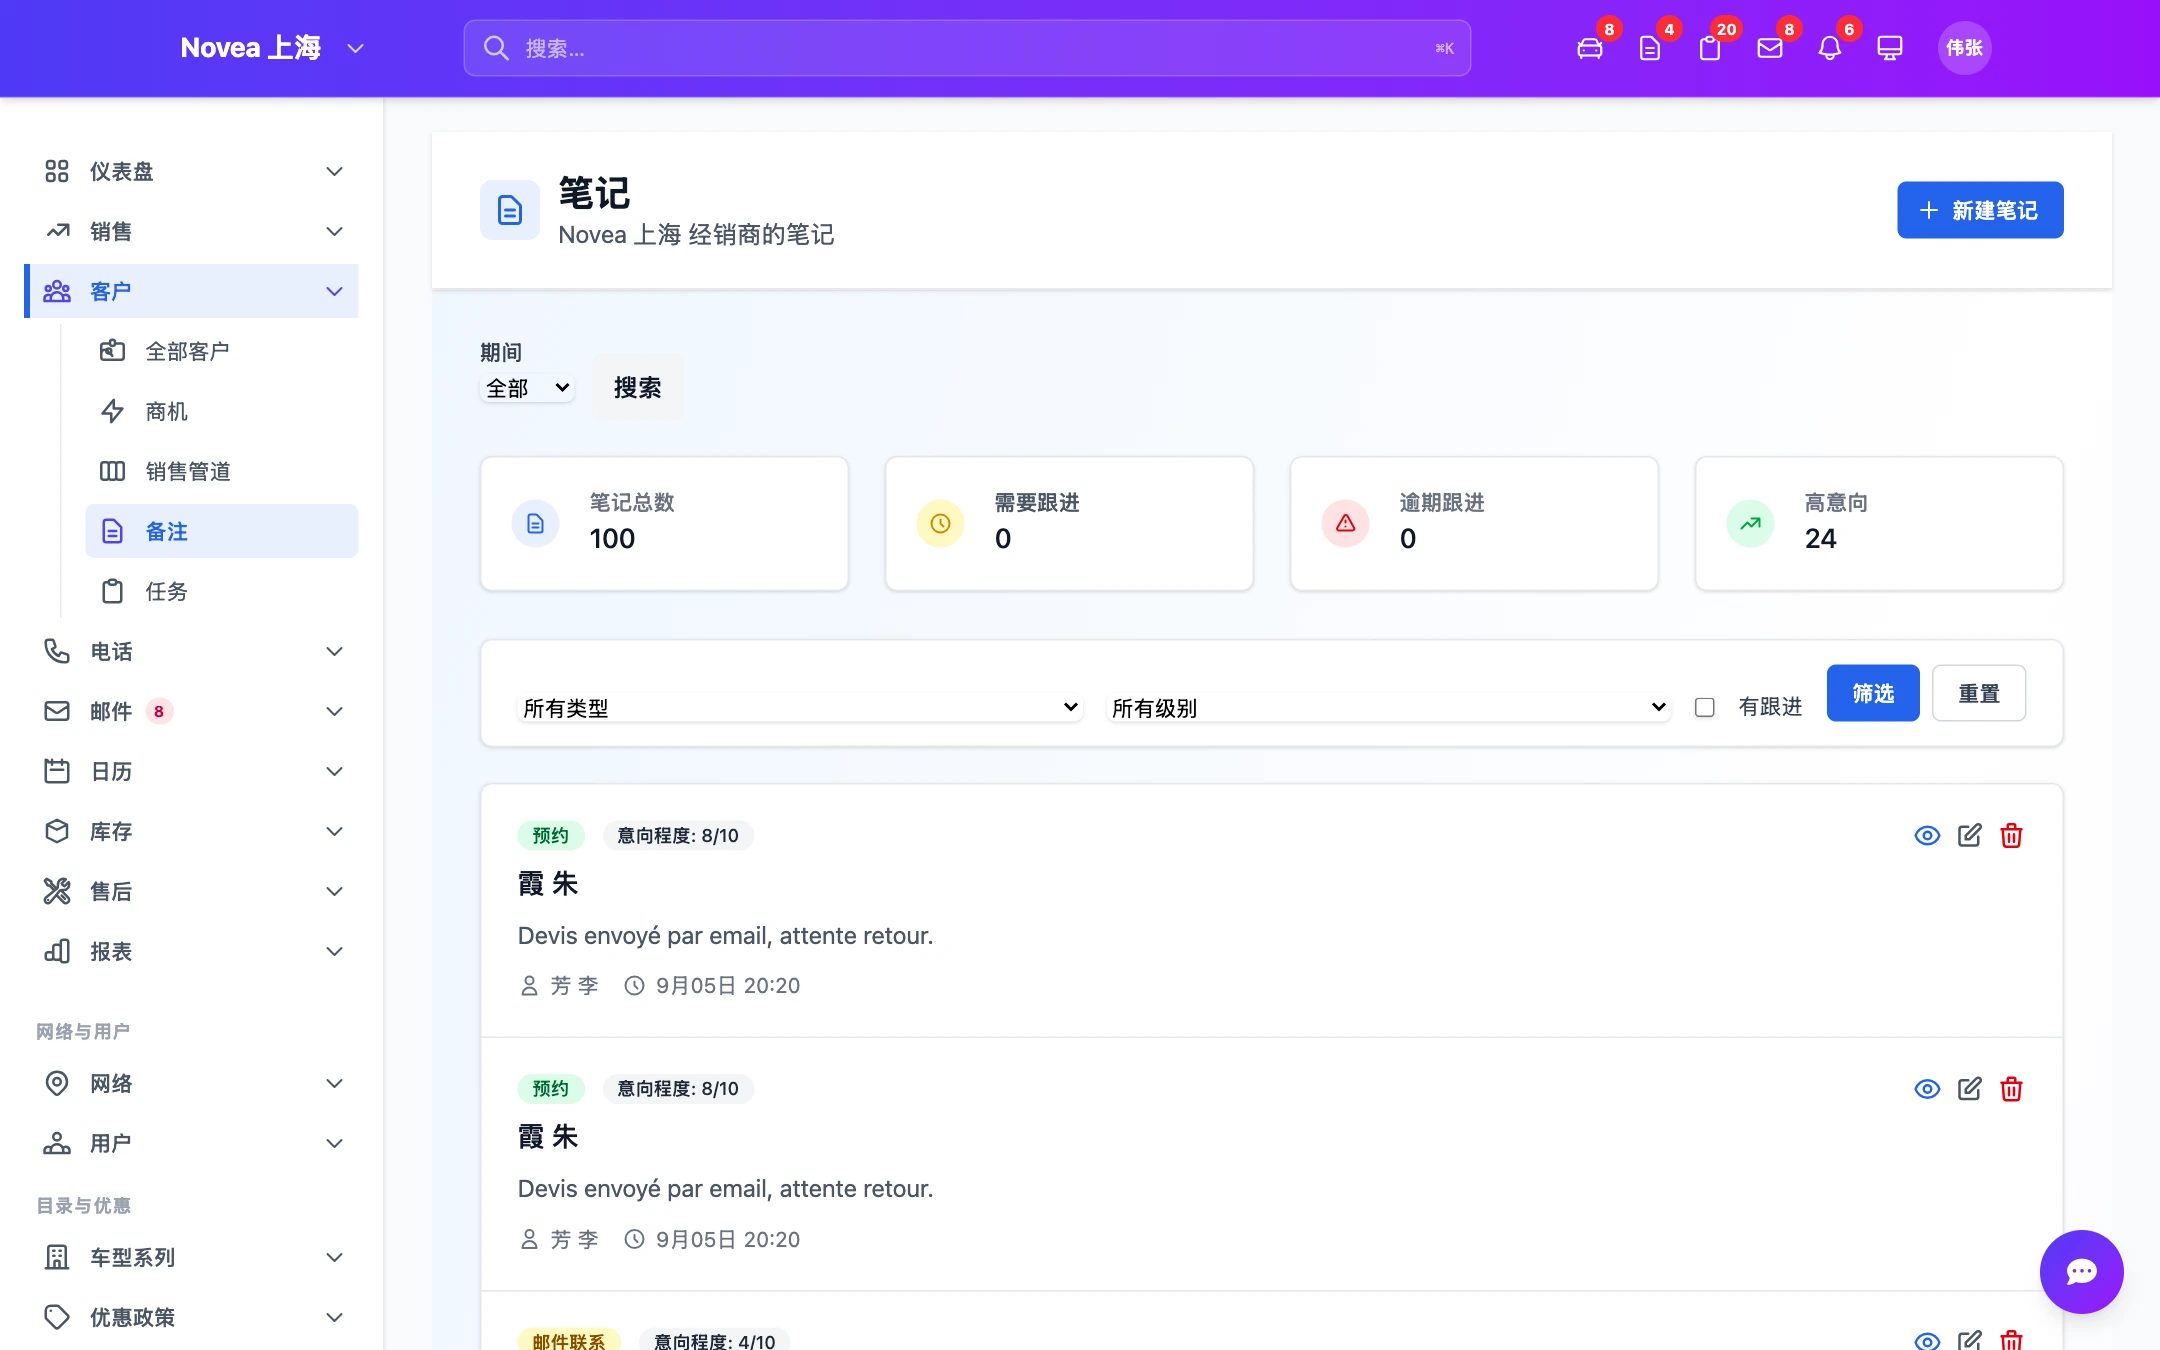The width and height of the screenshot is (2160, 1350).
Task: Click the 车型系列 building icon in the sidebar
Action: (x=57, y=1257)
